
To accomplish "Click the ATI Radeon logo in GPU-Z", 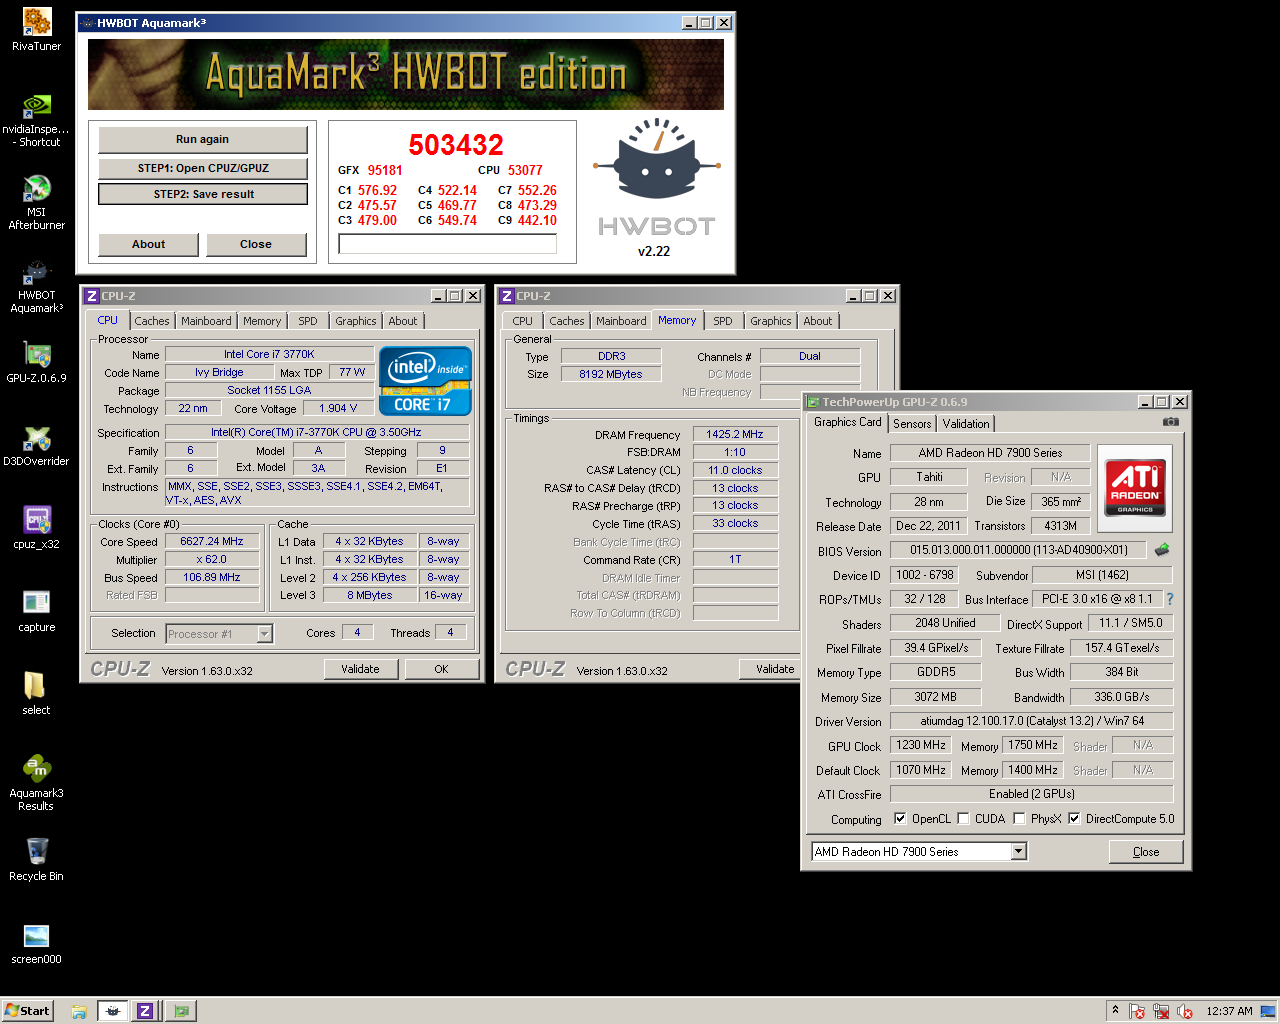I will (x=1135, y=487).
